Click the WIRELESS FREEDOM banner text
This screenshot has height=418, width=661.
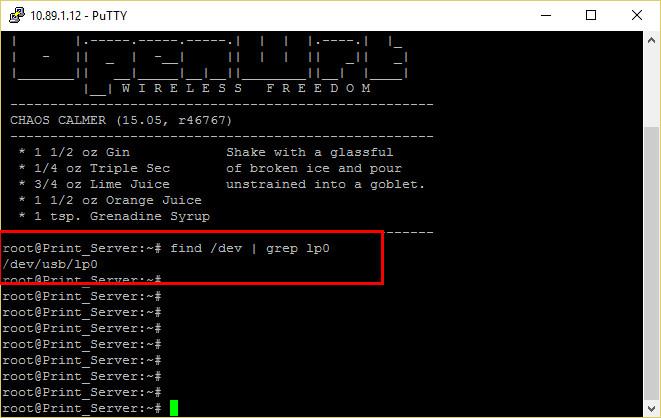tap(247, 88)
